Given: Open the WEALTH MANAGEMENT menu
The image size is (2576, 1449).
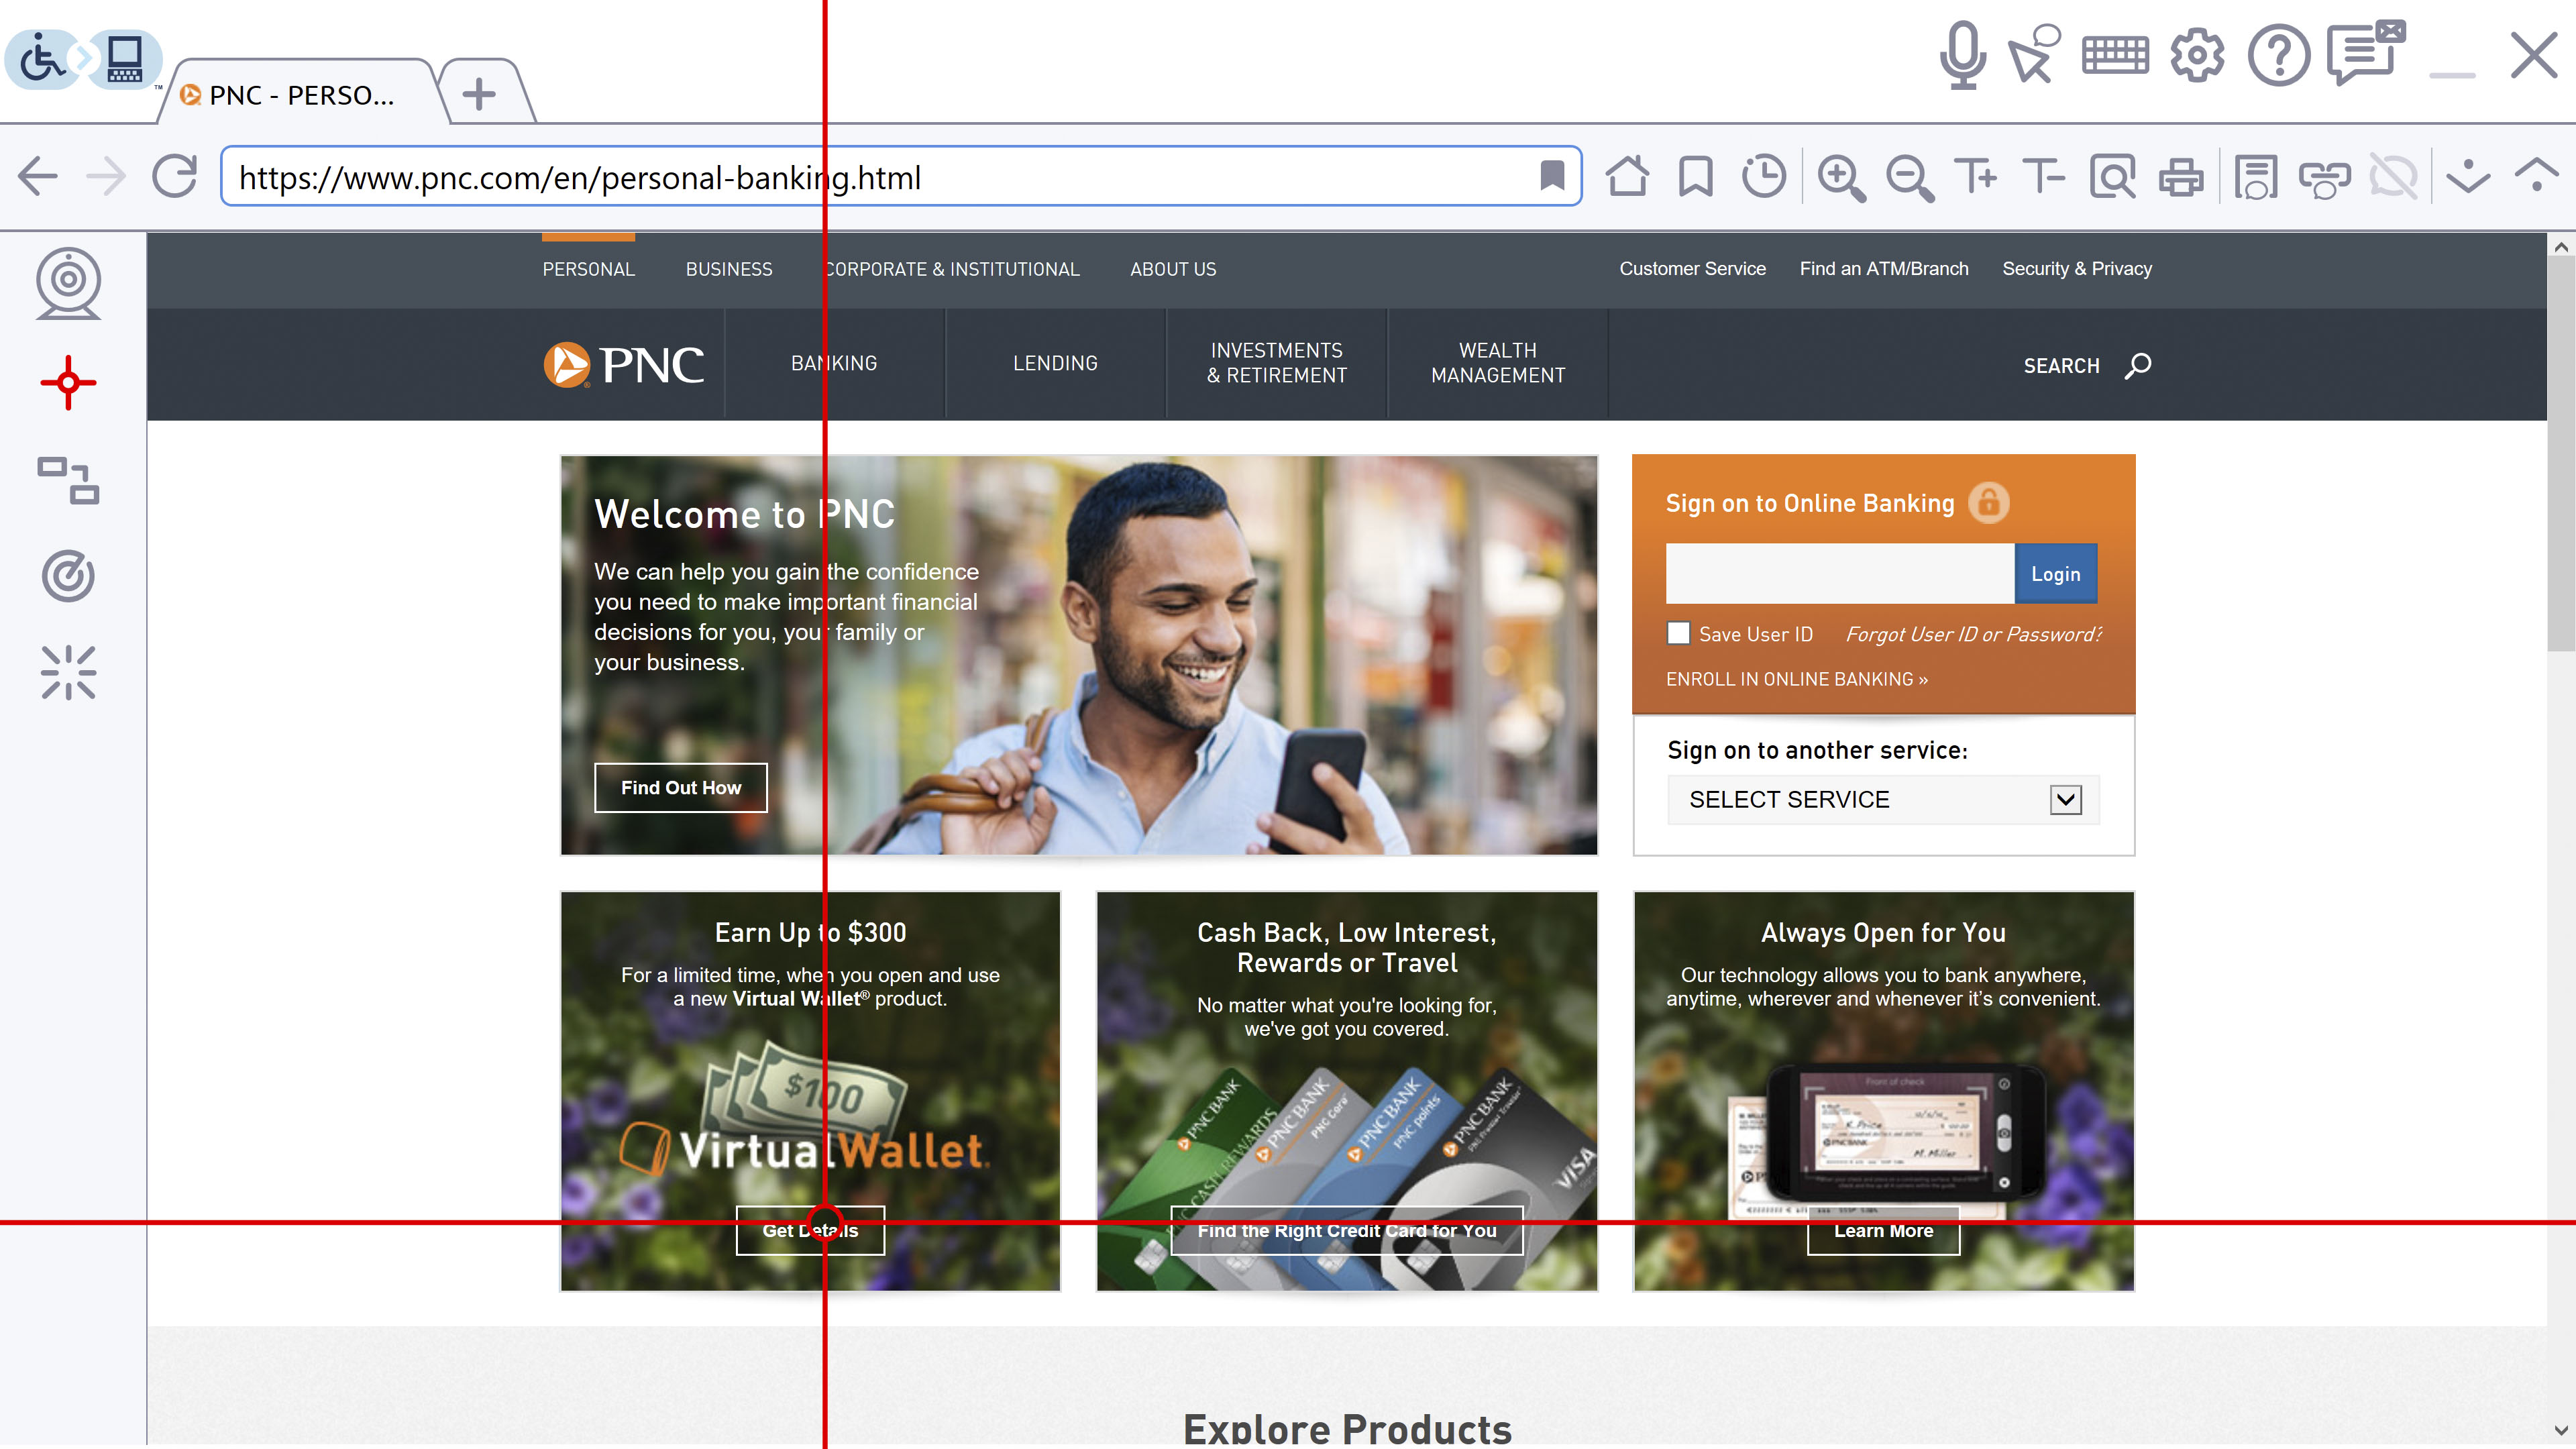Looking at the screenshot, I should 1497,363.
